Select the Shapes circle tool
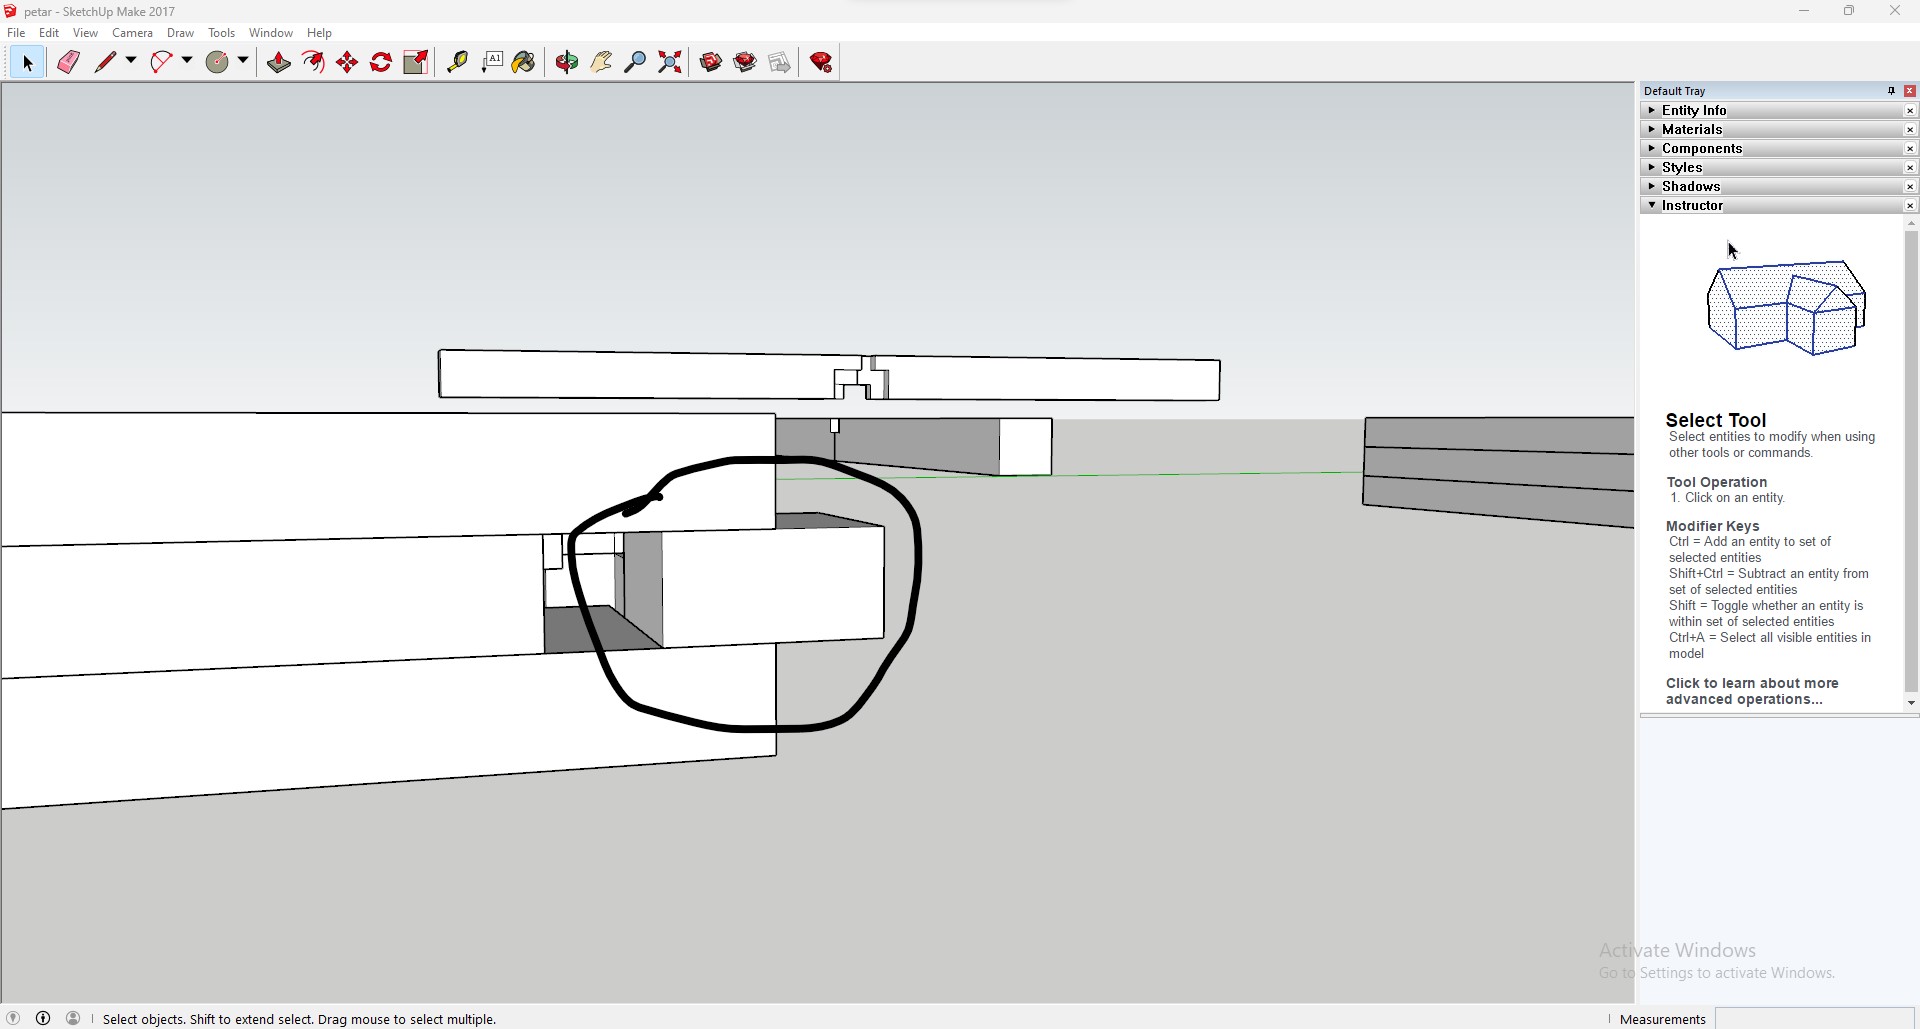Viewport: 1920px width, 1029px height. pyautogui.click(x=217, y=62)
